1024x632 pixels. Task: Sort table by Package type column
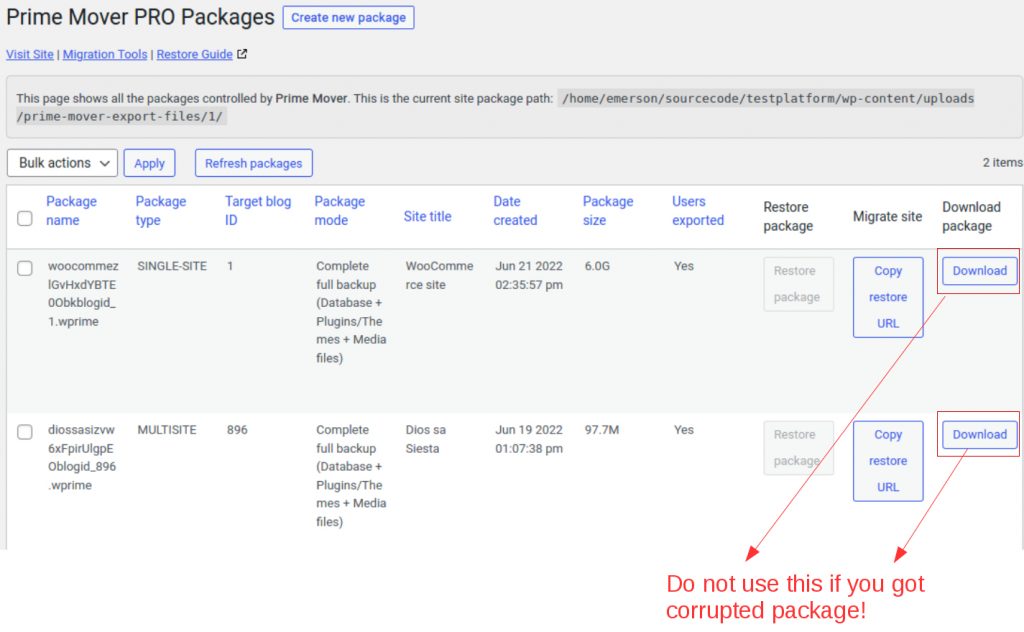160,210
